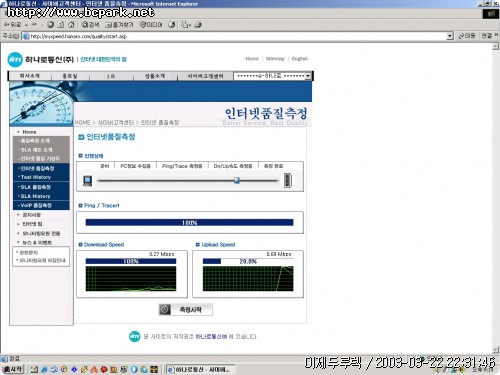Click the Upload Speed graph

(x=248, y=279)
